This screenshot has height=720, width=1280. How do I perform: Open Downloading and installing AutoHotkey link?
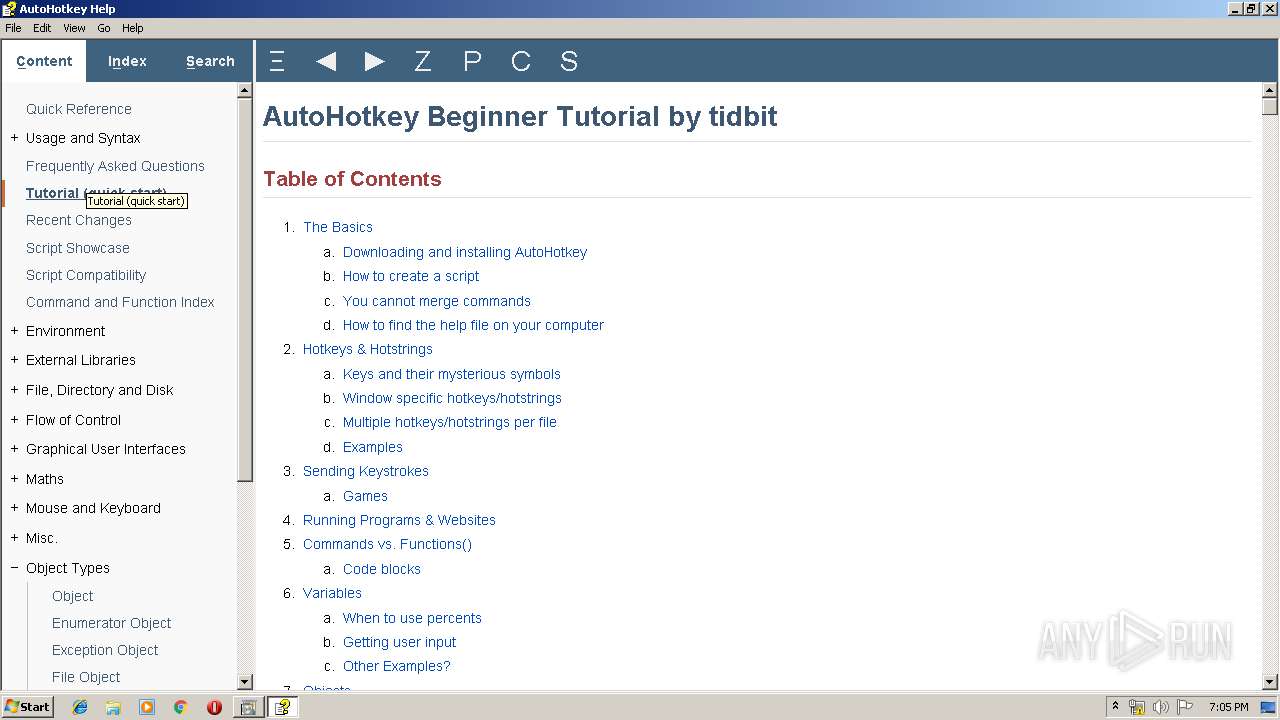tap(465, 252)
